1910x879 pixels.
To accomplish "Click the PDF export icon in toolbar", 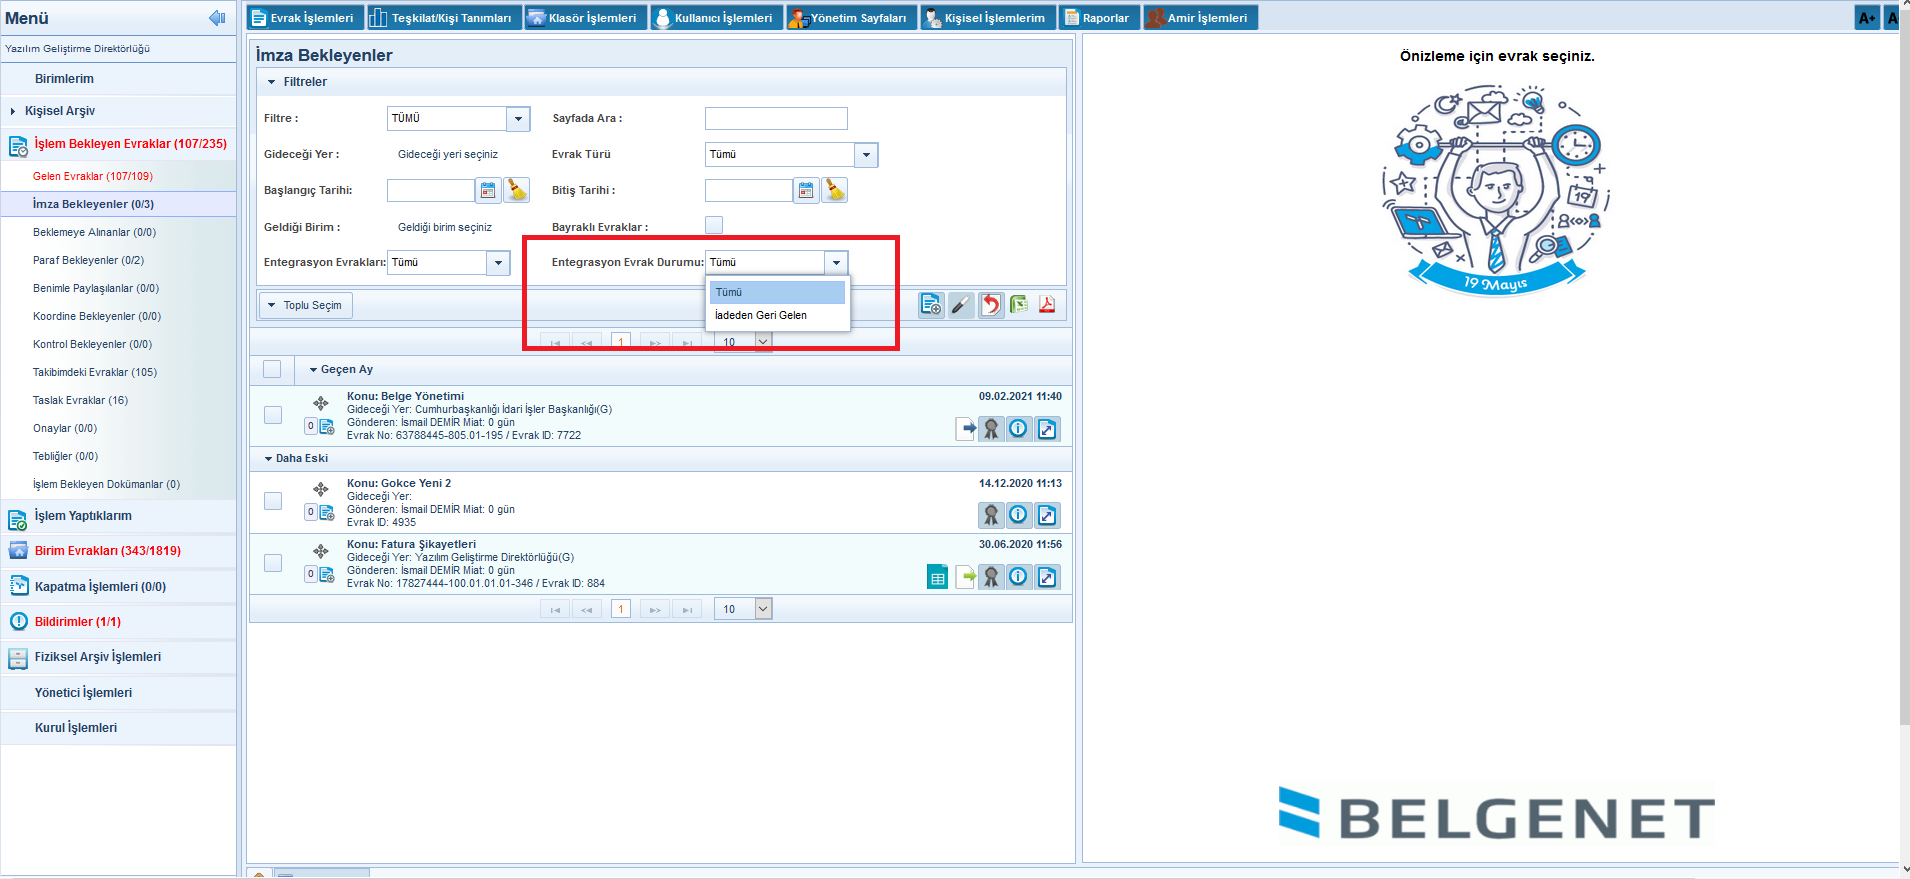I will pyautogui.click(x=1047, y=305).
